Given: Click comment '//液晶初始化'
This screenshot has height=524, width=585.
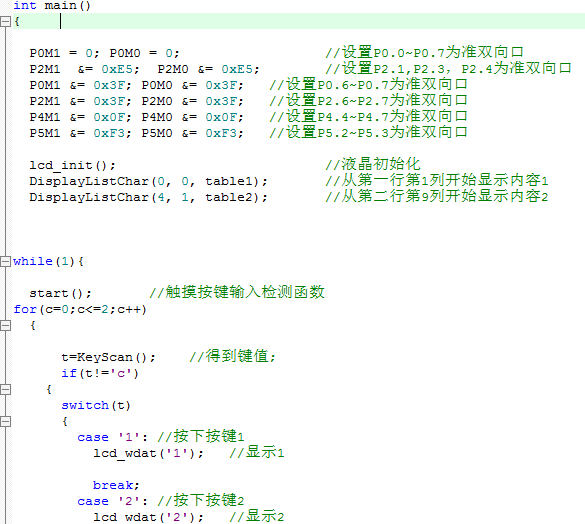Looking at the screenshot, I should point(373,165).
